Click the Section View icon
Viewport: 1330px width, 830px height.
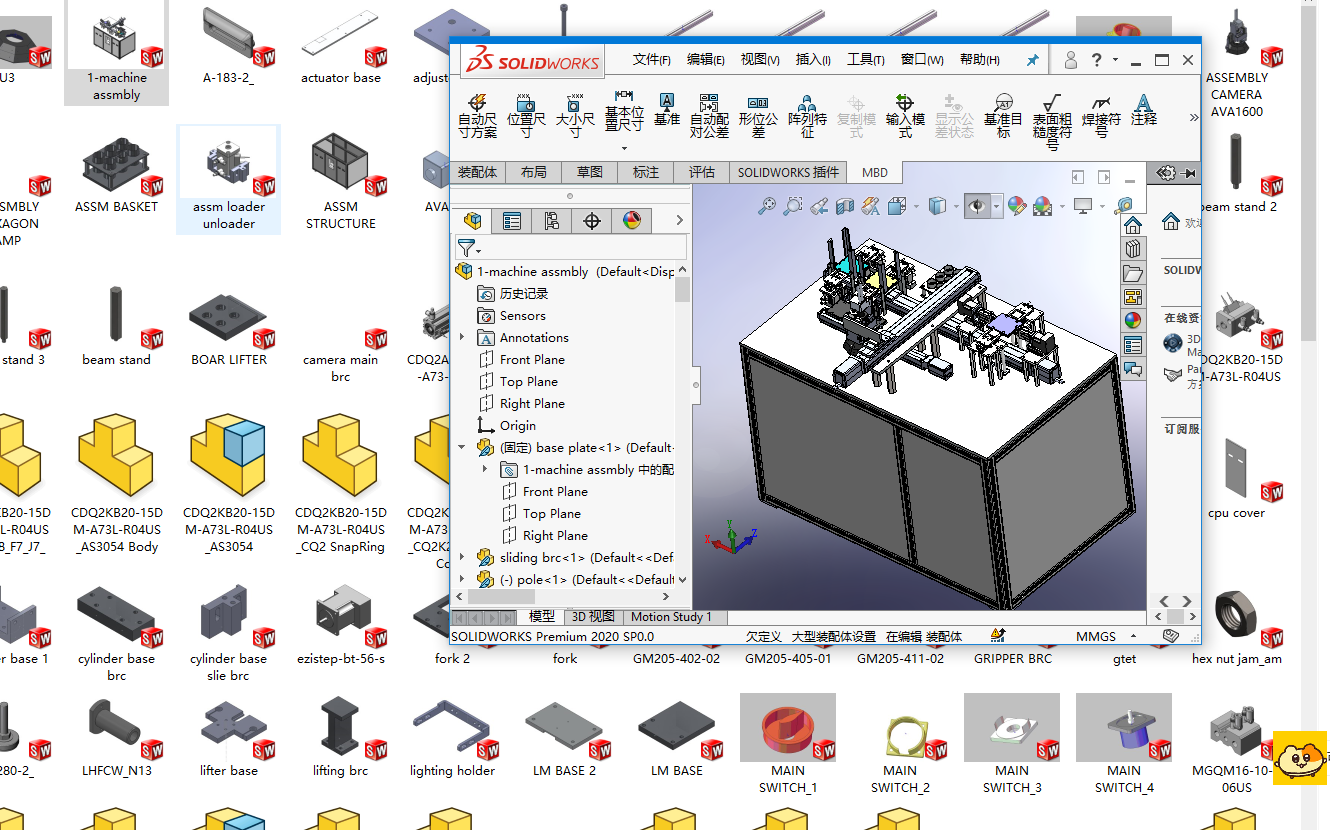pos(845,206)
